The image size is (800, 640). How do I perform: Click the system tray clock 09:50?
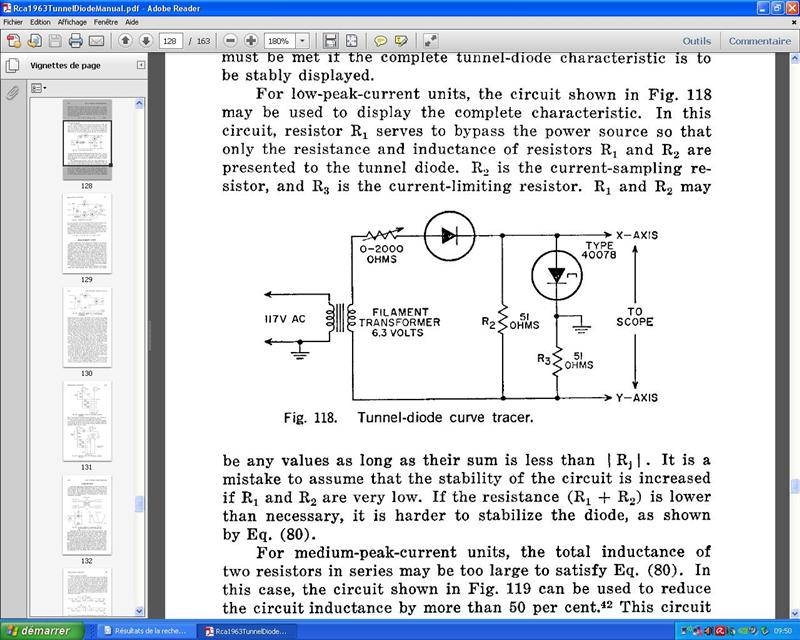[783, 631]
